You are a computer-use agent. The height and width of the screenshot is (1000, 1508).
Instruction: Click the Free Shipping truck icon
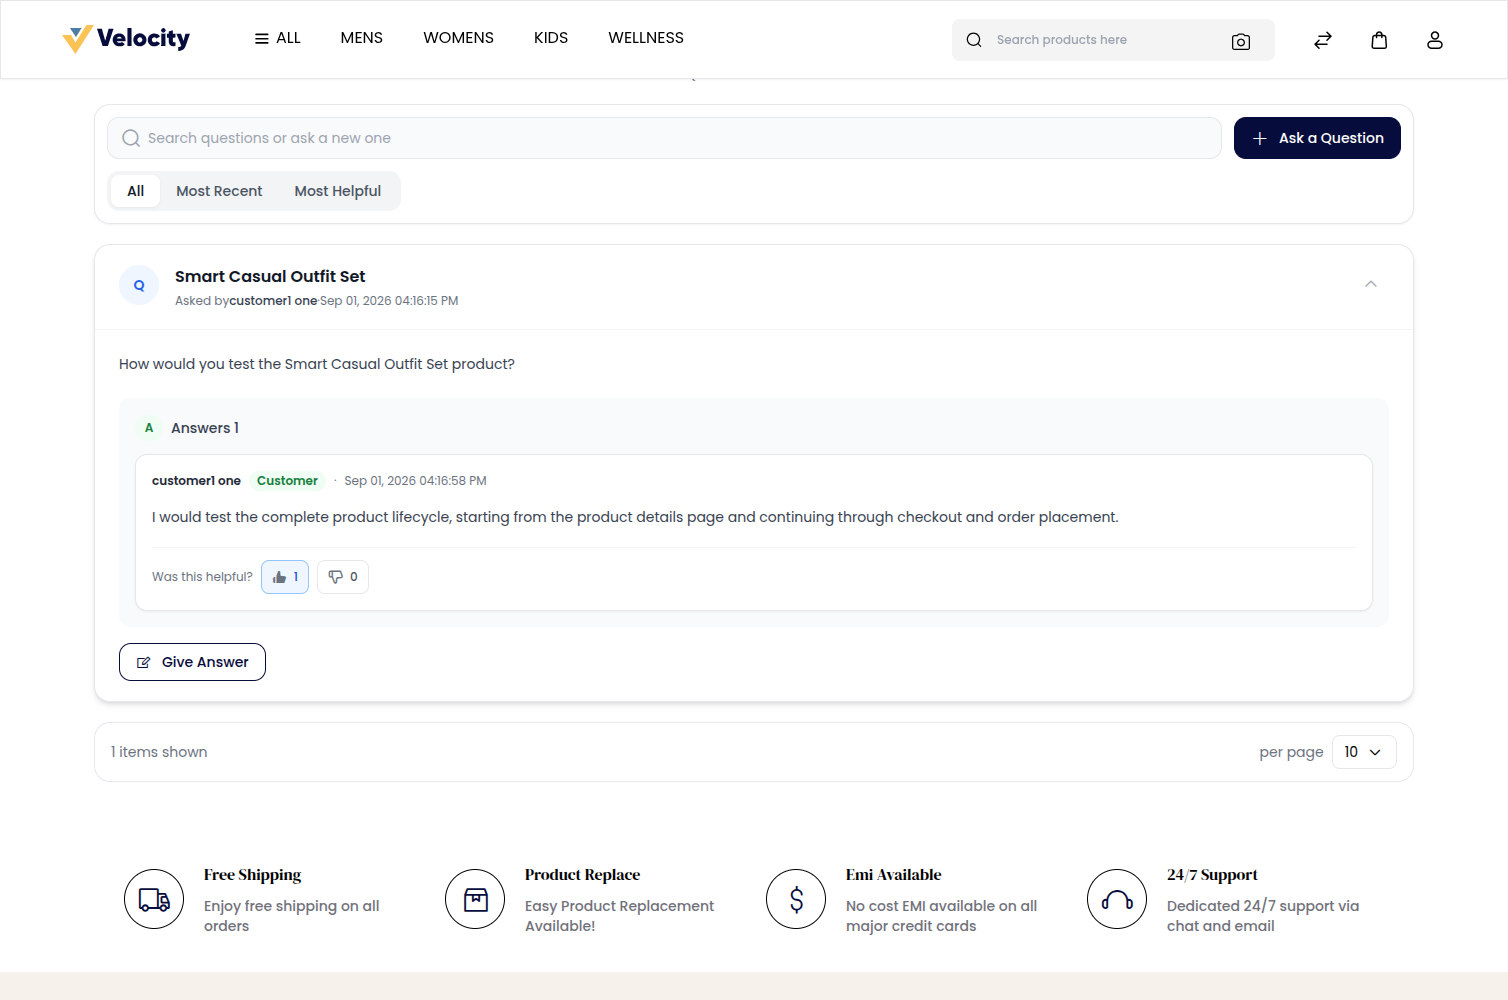[x=154, y=899]
